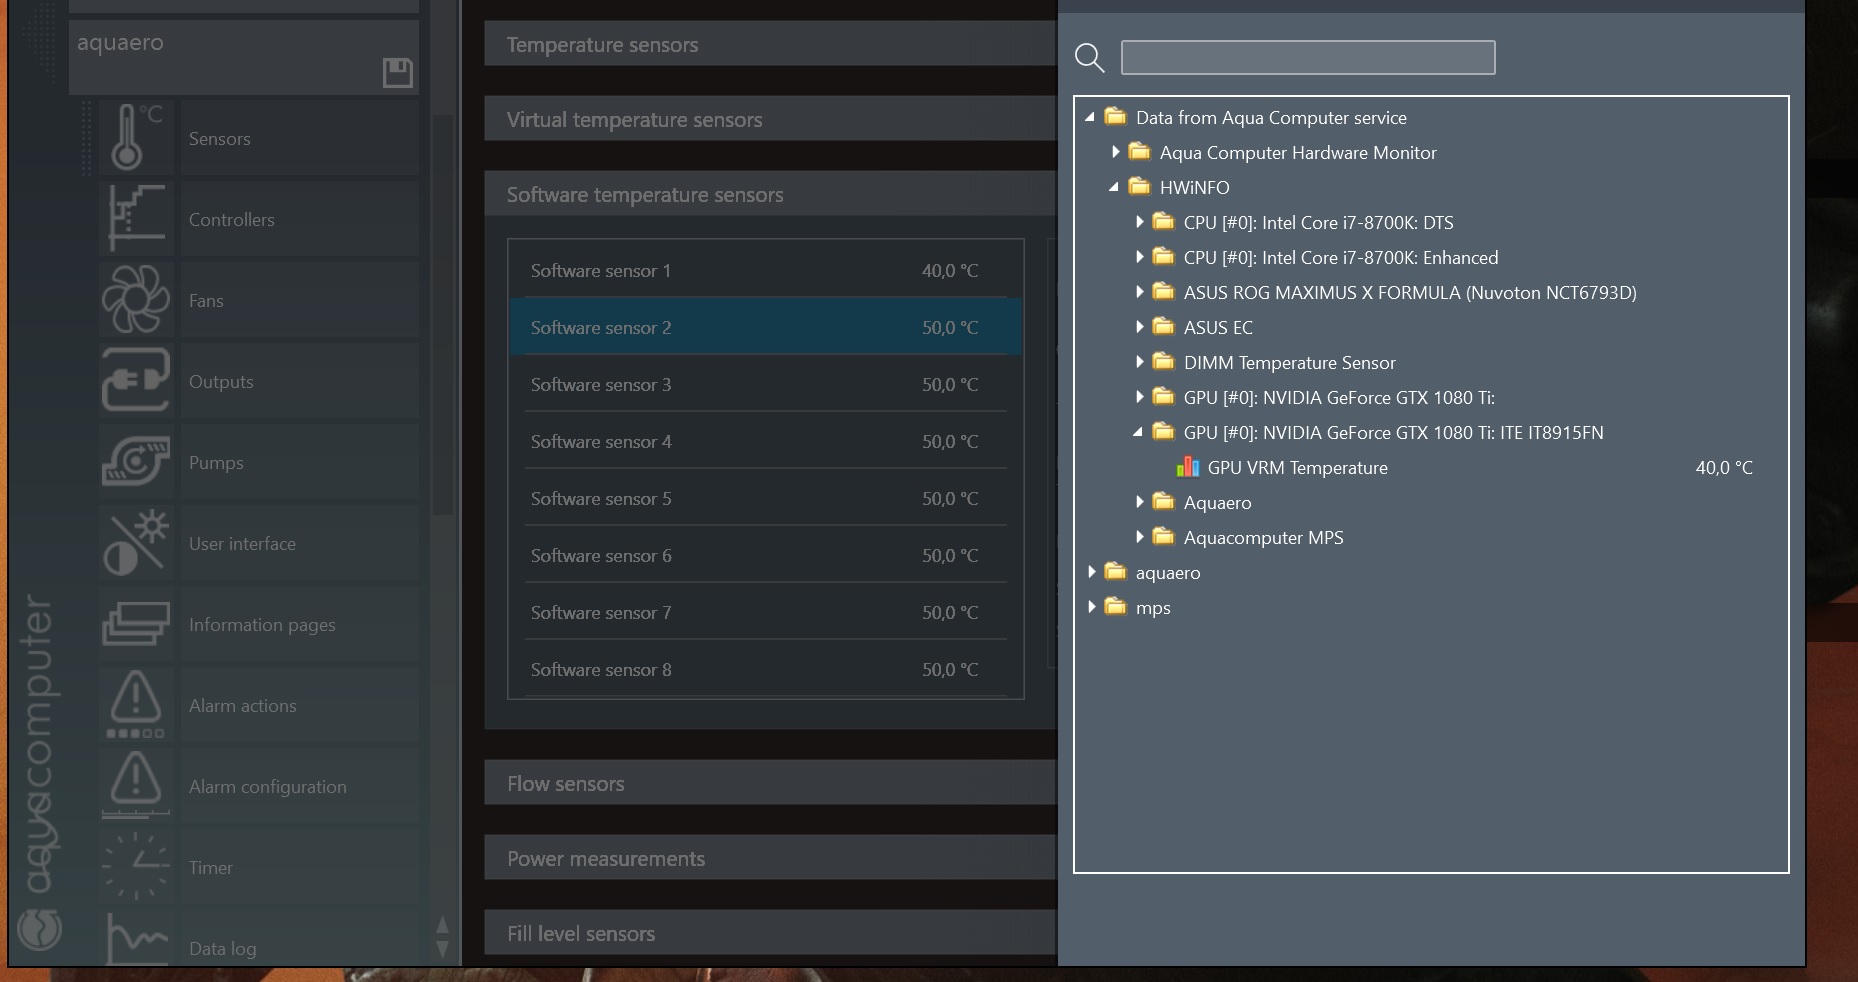1858x982 pixels.
Task: Open Alarm configuration in sidebar
Action: coord(267,787)
